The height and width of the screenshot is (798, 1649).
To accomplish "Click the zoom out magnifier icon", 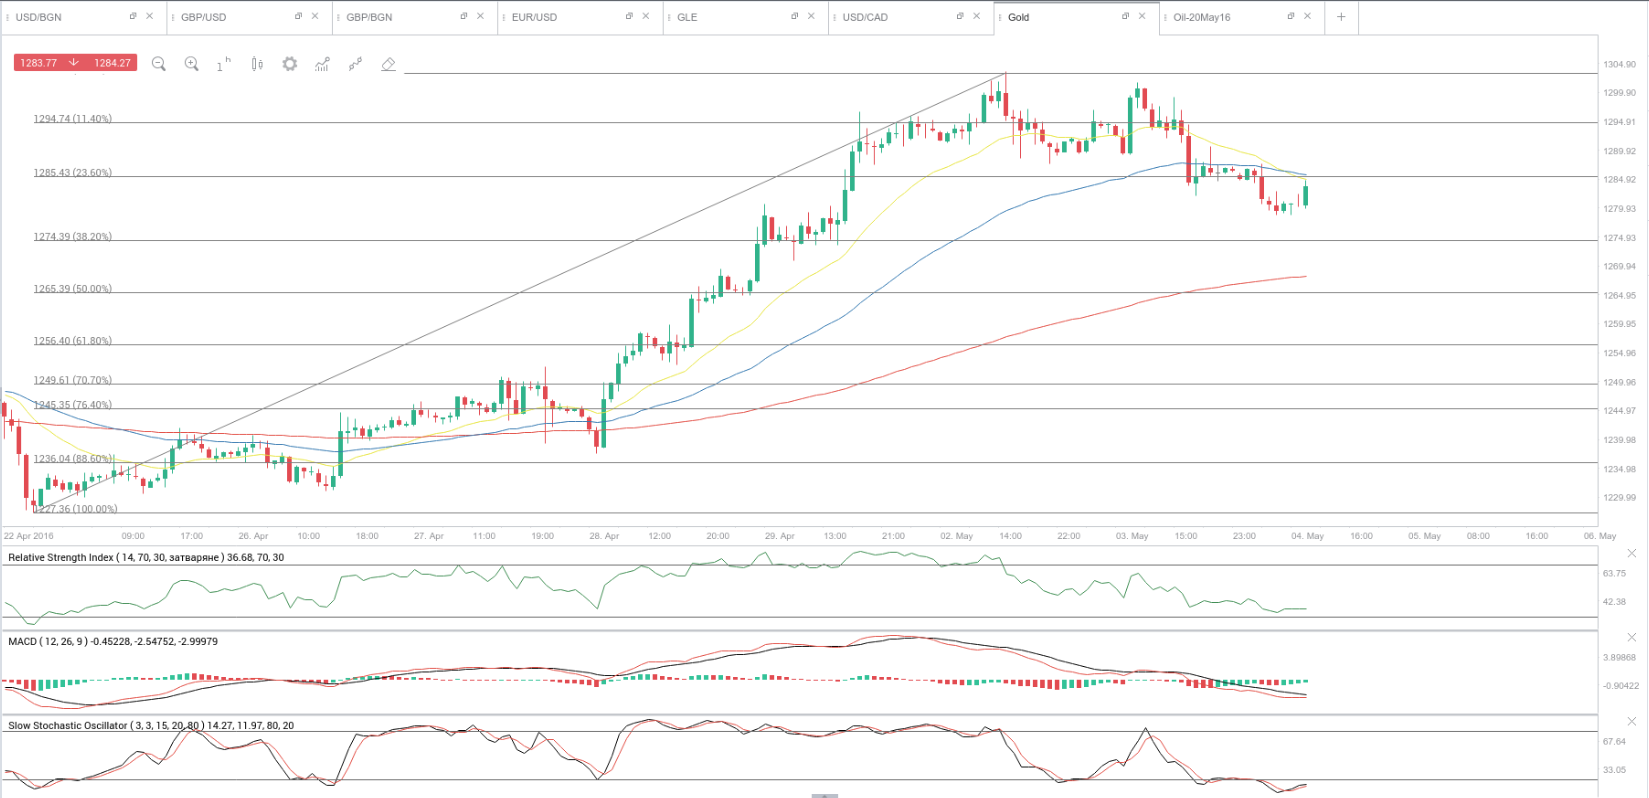I will click(158, 64).
